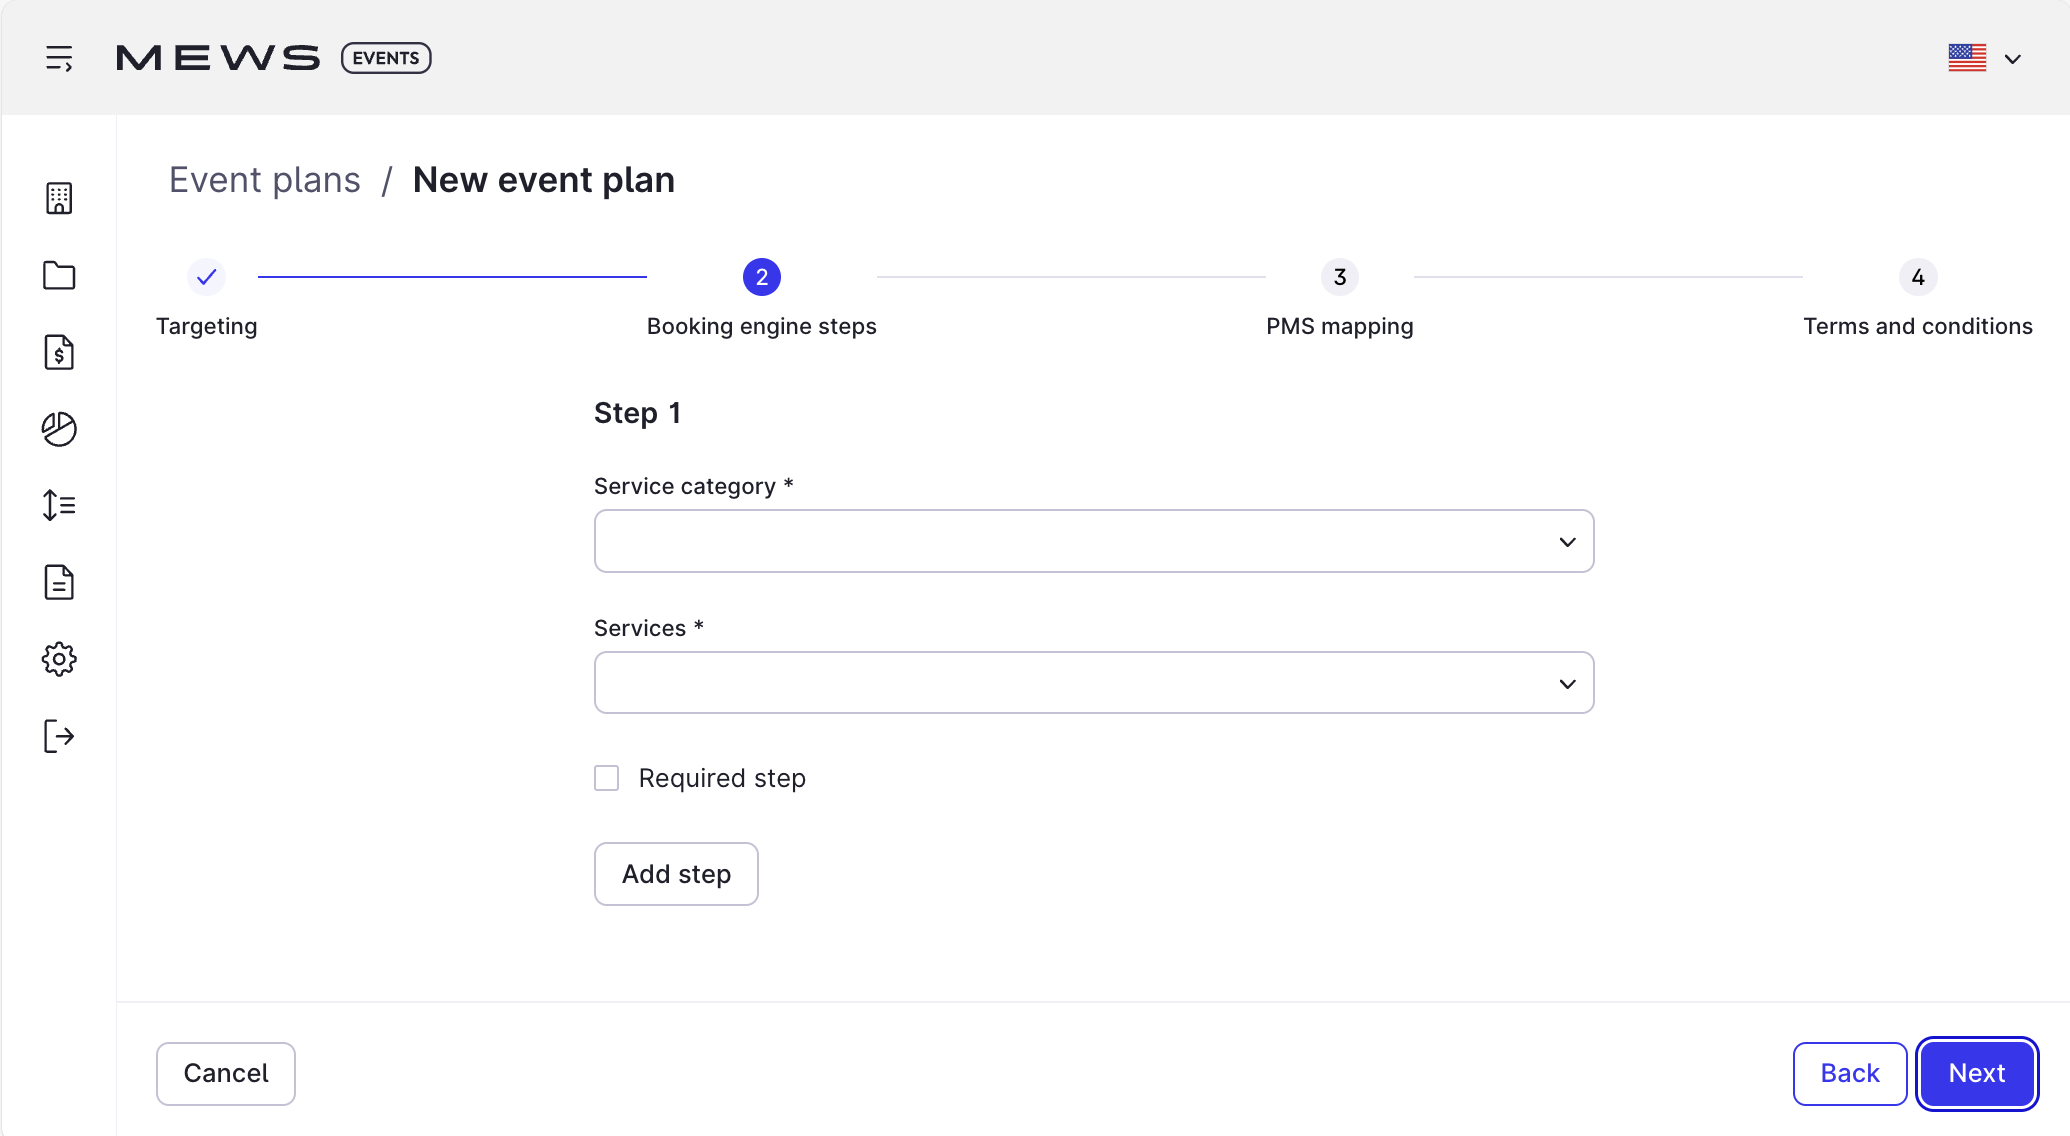The image size is (2070, 1136).
Task: Expand the language selector chevron
Action: coord(2013,59)
